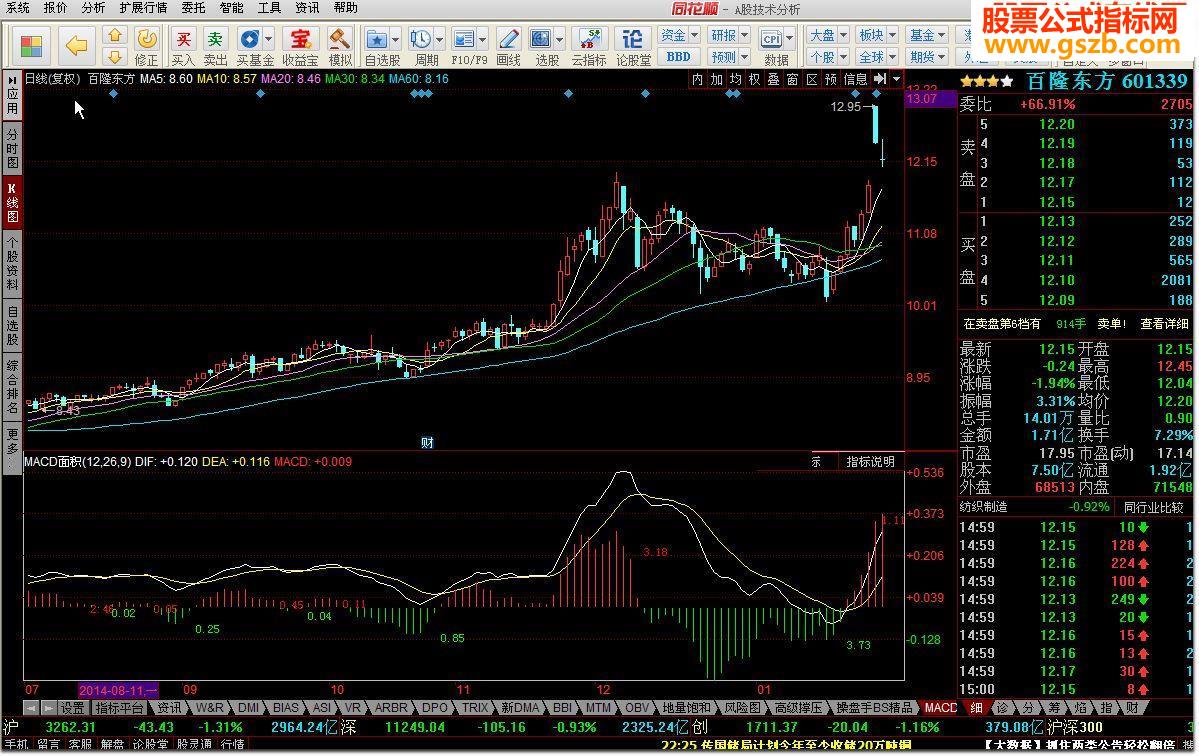Expand the chart toolbar dropdown triangle

coord(897,79)
